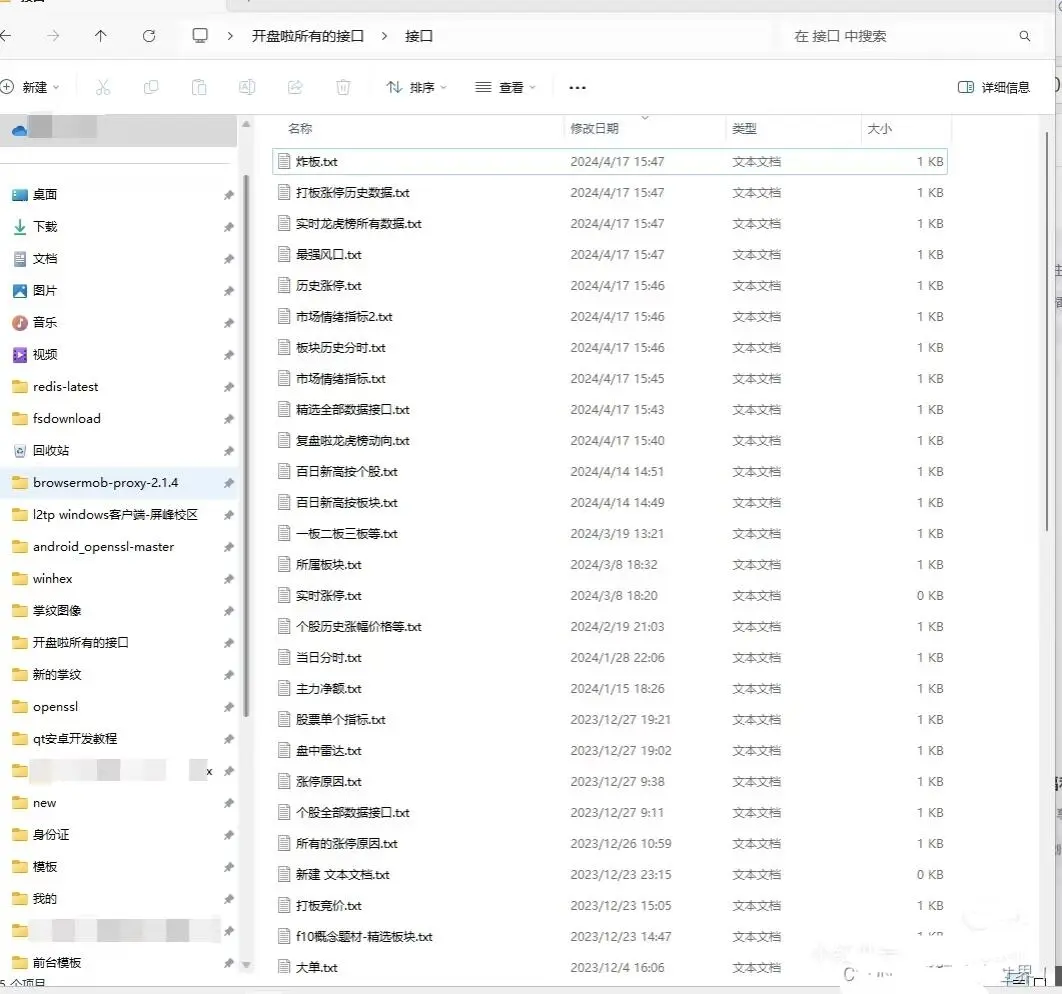The height and width of the screenshot is (994, 1062).
Task: Click breadcrumb 开盘啦所有的接口
Action: [308, 36]
